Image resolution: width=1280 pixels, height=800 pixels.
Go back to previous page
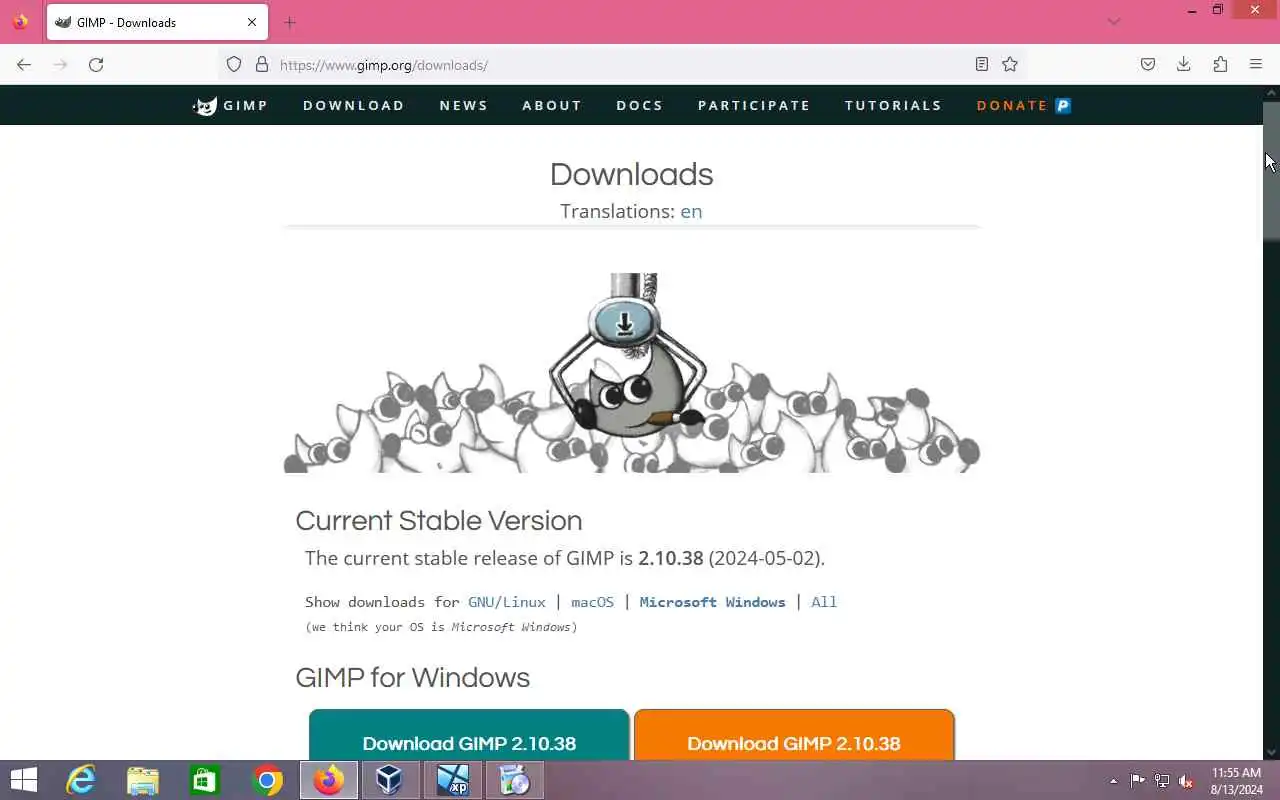point(24,65)
